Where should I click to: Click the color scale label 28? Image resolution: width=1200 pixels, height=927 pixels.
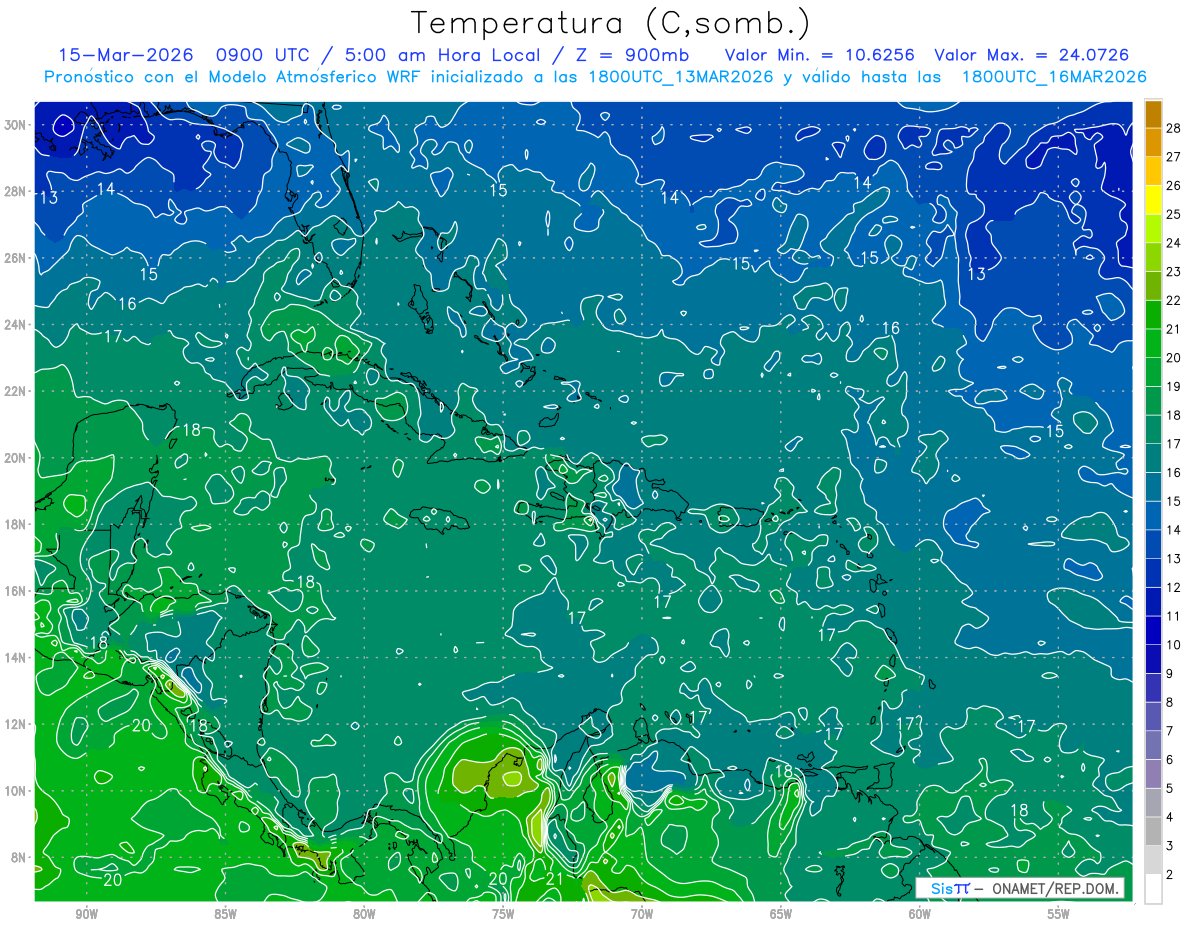pyautogui.click(x=1174, y=128)
